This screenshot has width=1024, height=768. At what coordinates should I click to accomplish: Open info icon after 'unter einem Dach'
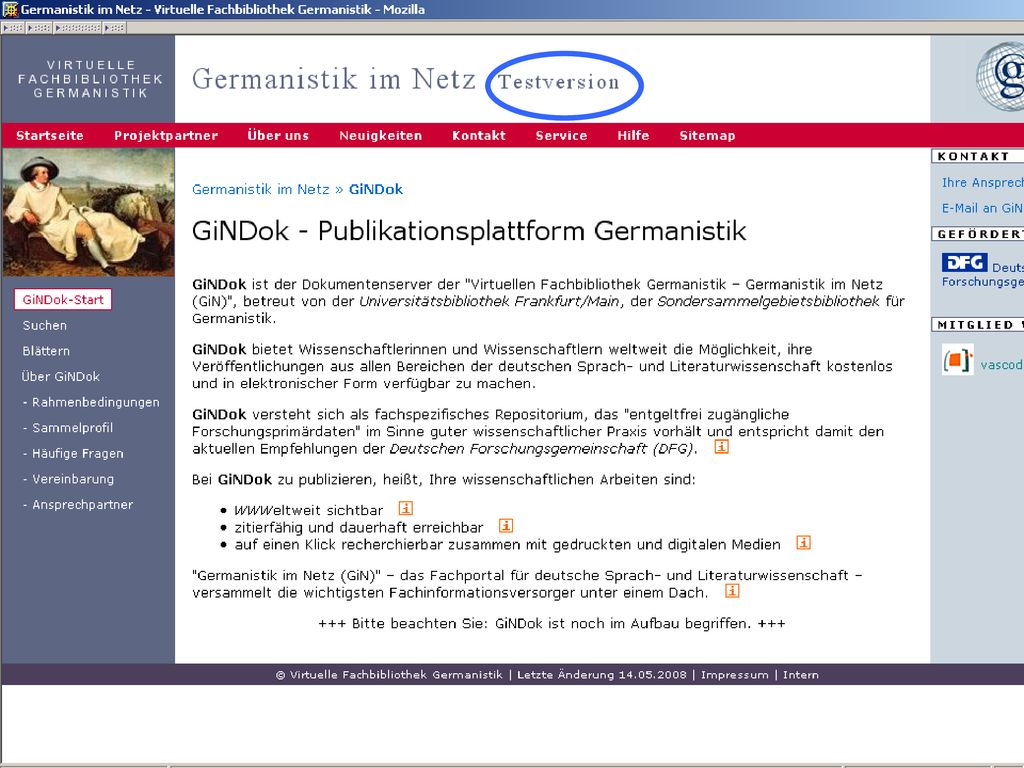[x=732, y=591]
